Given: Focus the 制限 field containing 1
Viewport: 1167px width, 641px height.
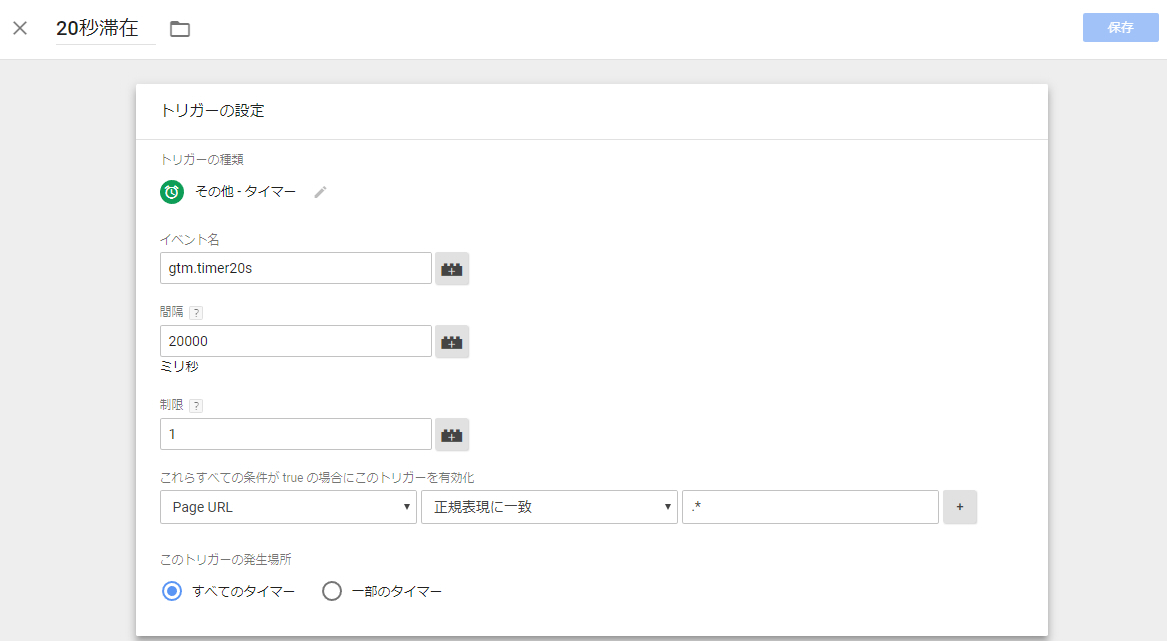Looking at the screenshot, I should tap(295, 434).
